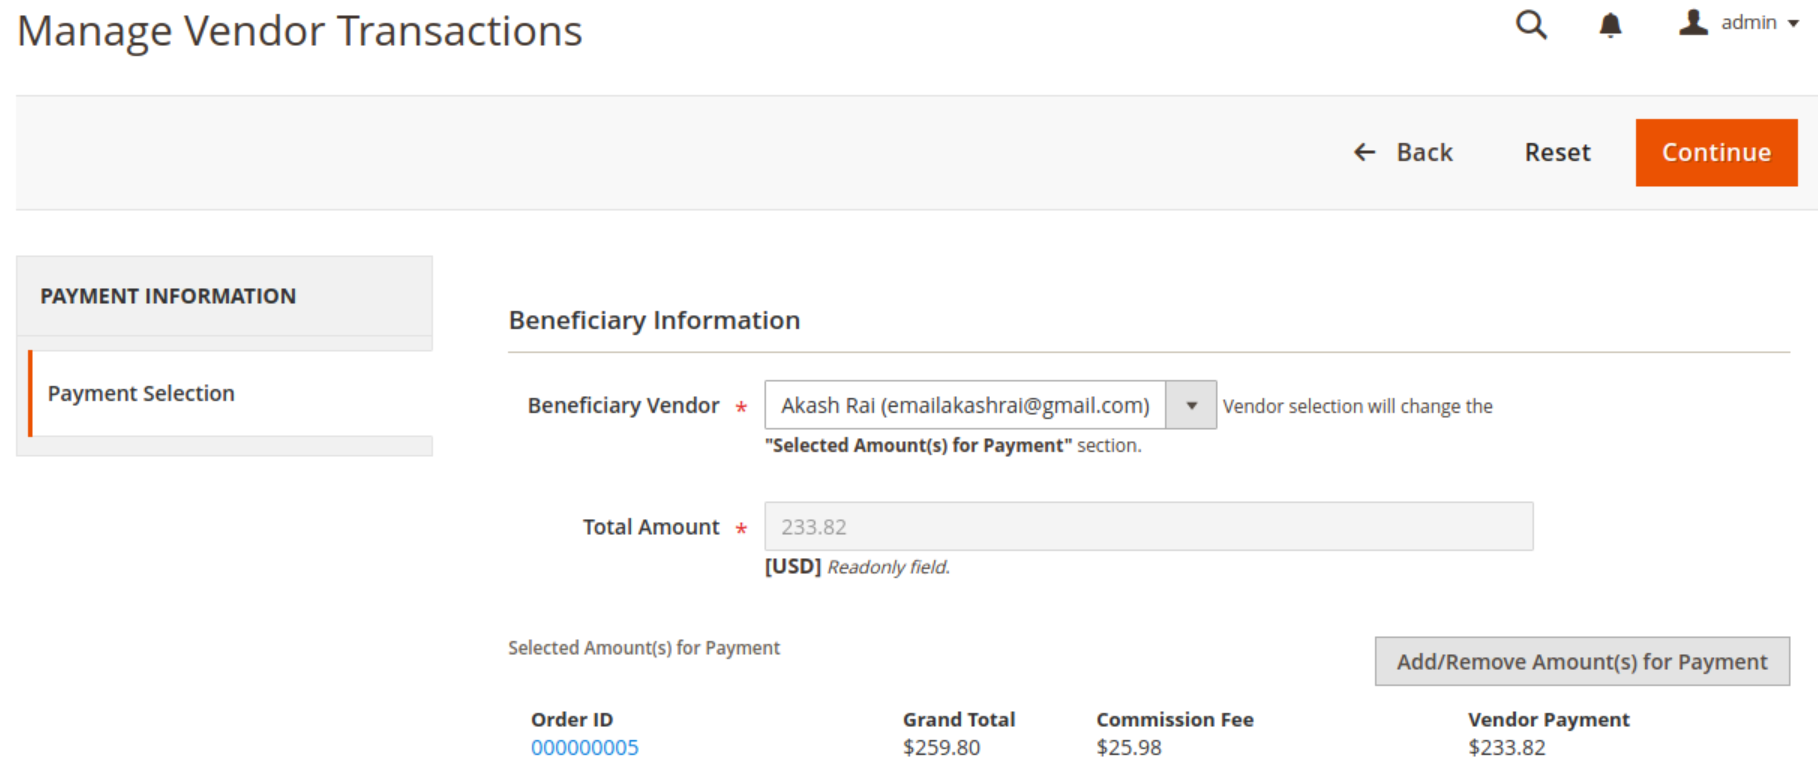Click the Vendor Payment value $233.82

tap(1506, 748)
